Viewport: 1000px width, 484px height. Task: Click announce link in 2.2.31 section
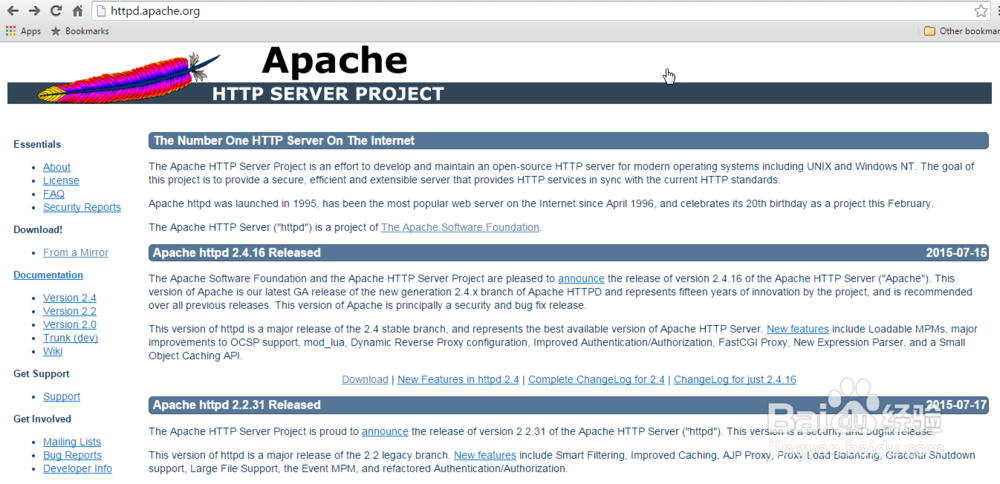click(385, 431)
